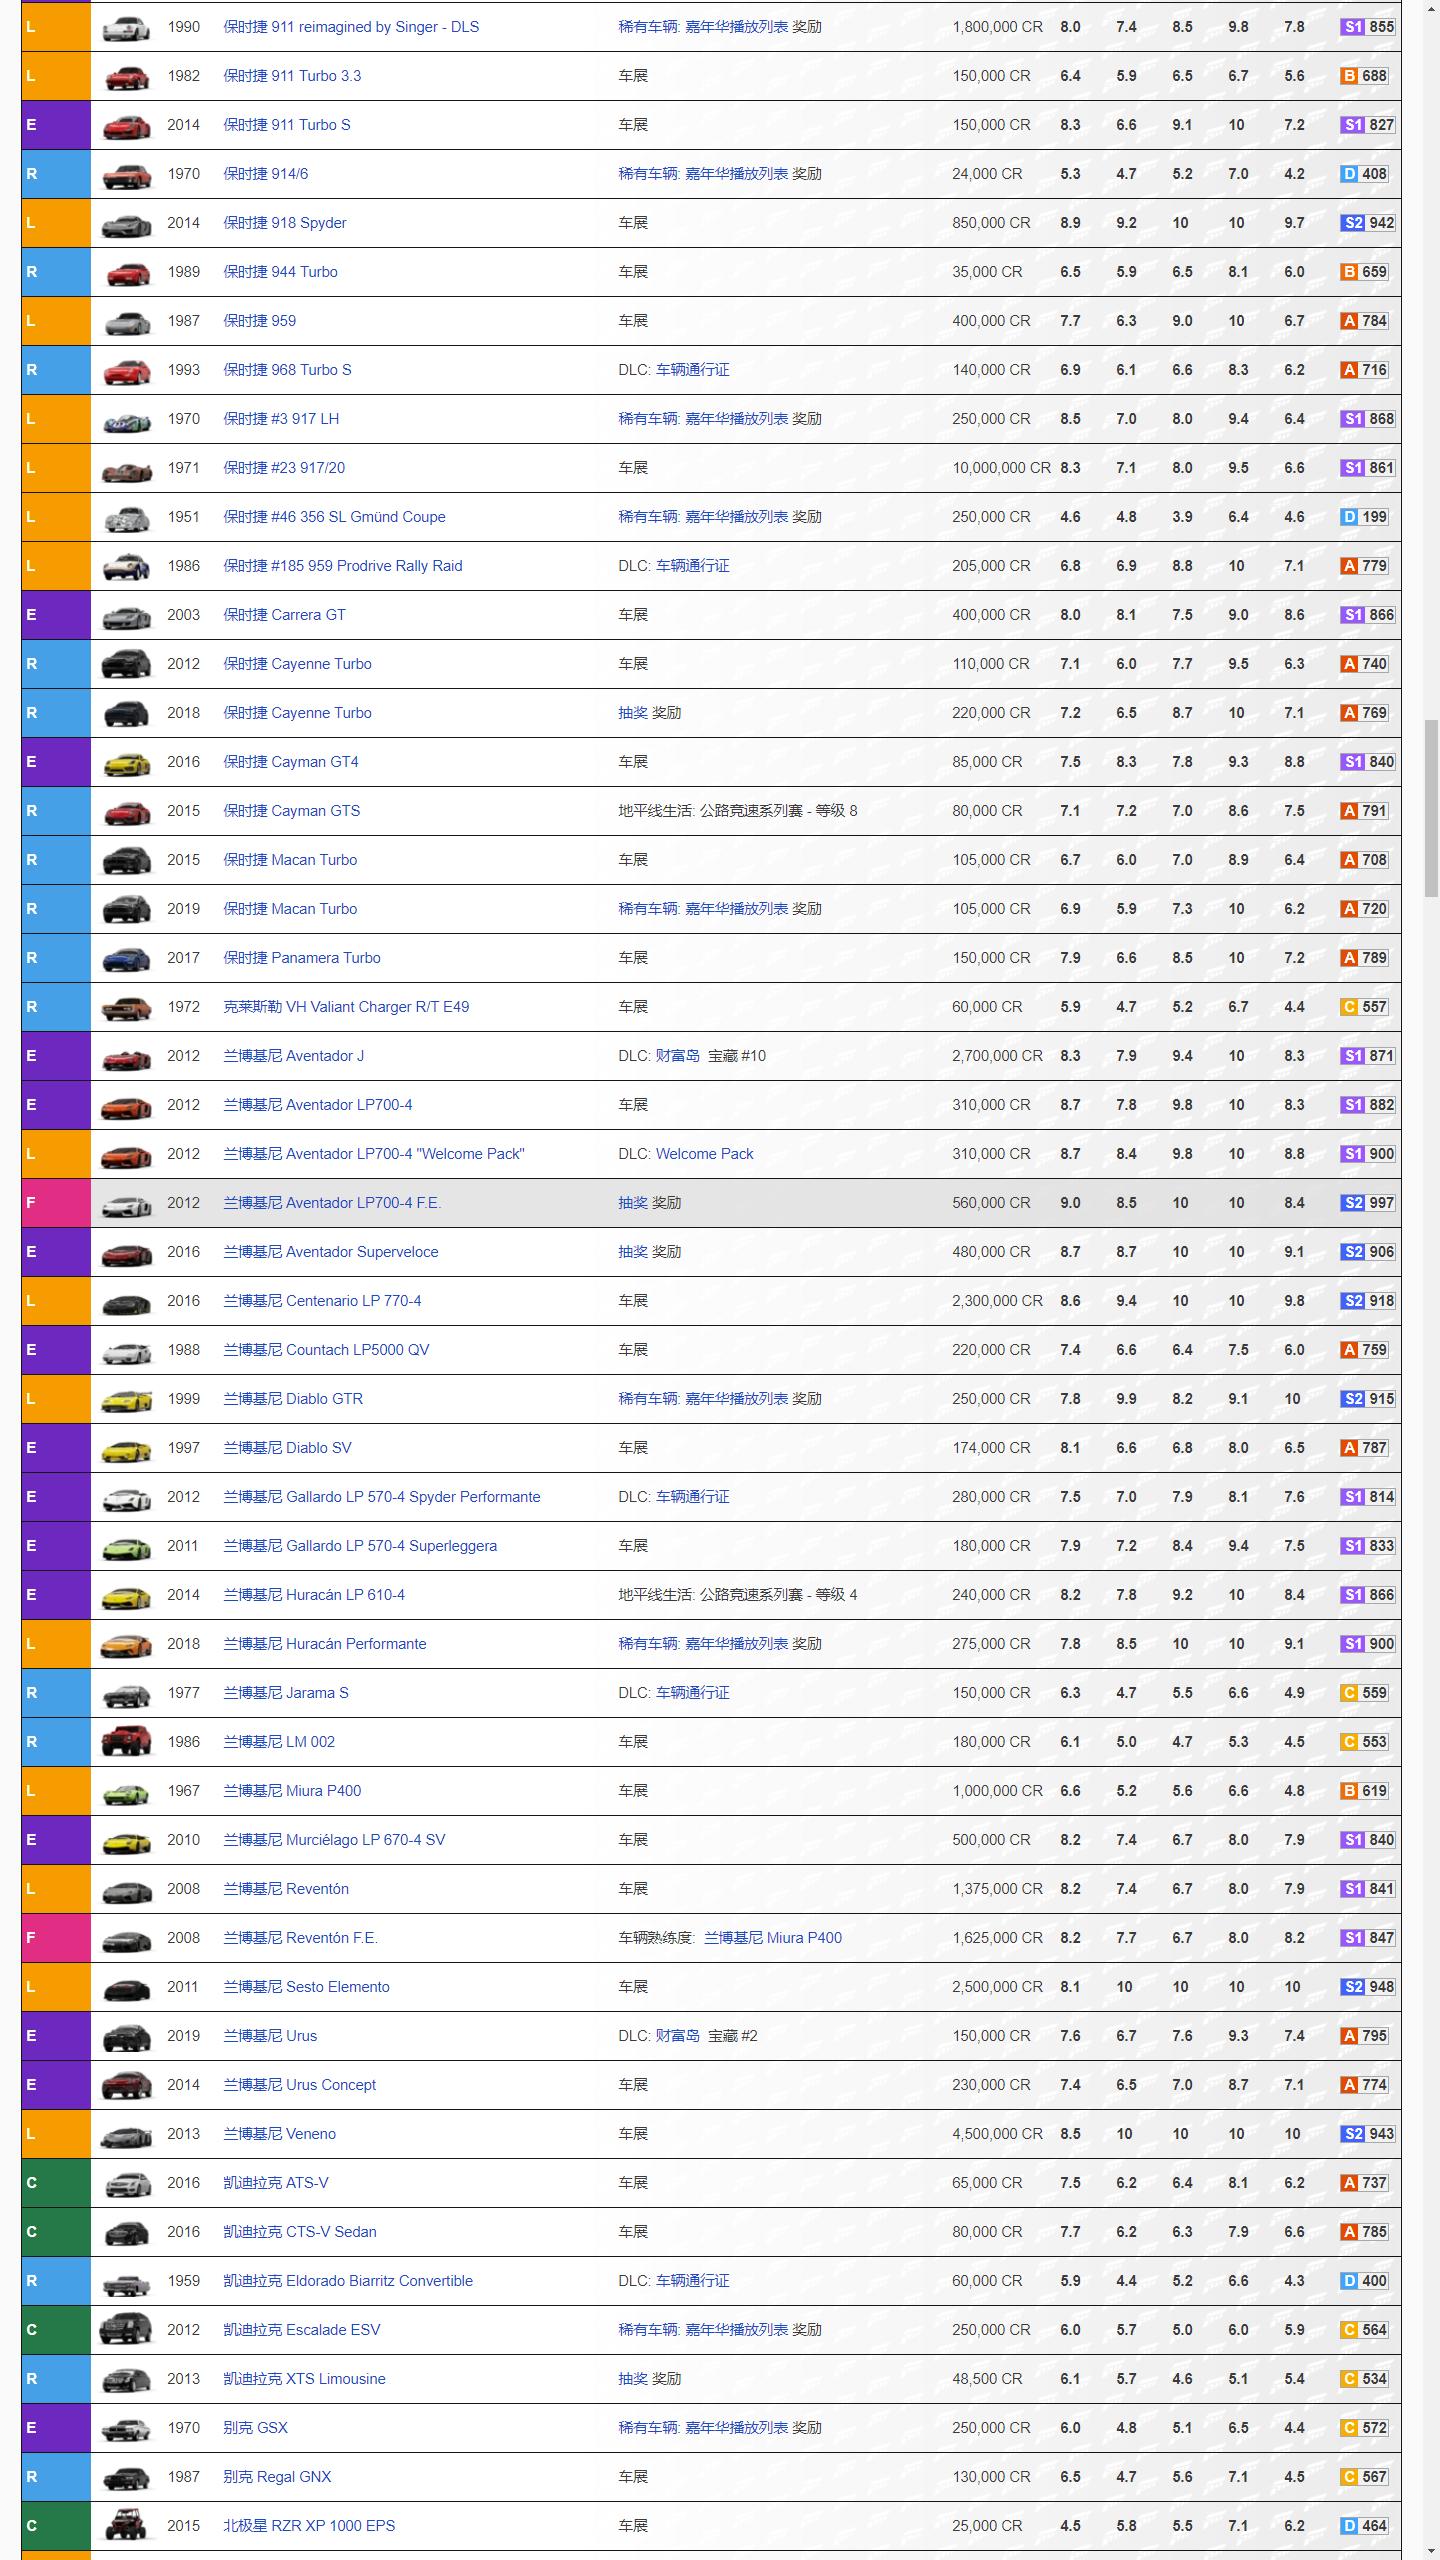Open 保时捷 911 reimagined by Singer - DLS link
Viewport: 1440px width, 2560px height.
tap(351, 27)
